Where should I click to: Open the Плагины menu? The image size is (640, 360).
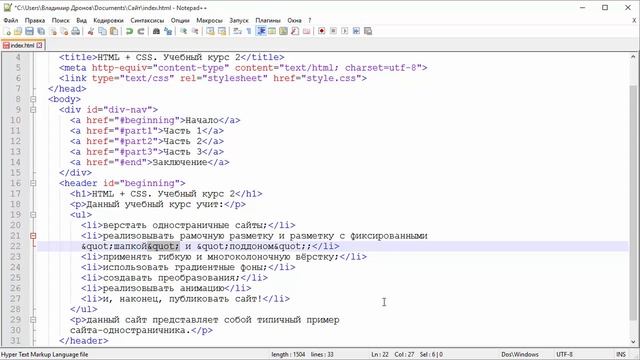pyautogui.click(x=268, y=20)
